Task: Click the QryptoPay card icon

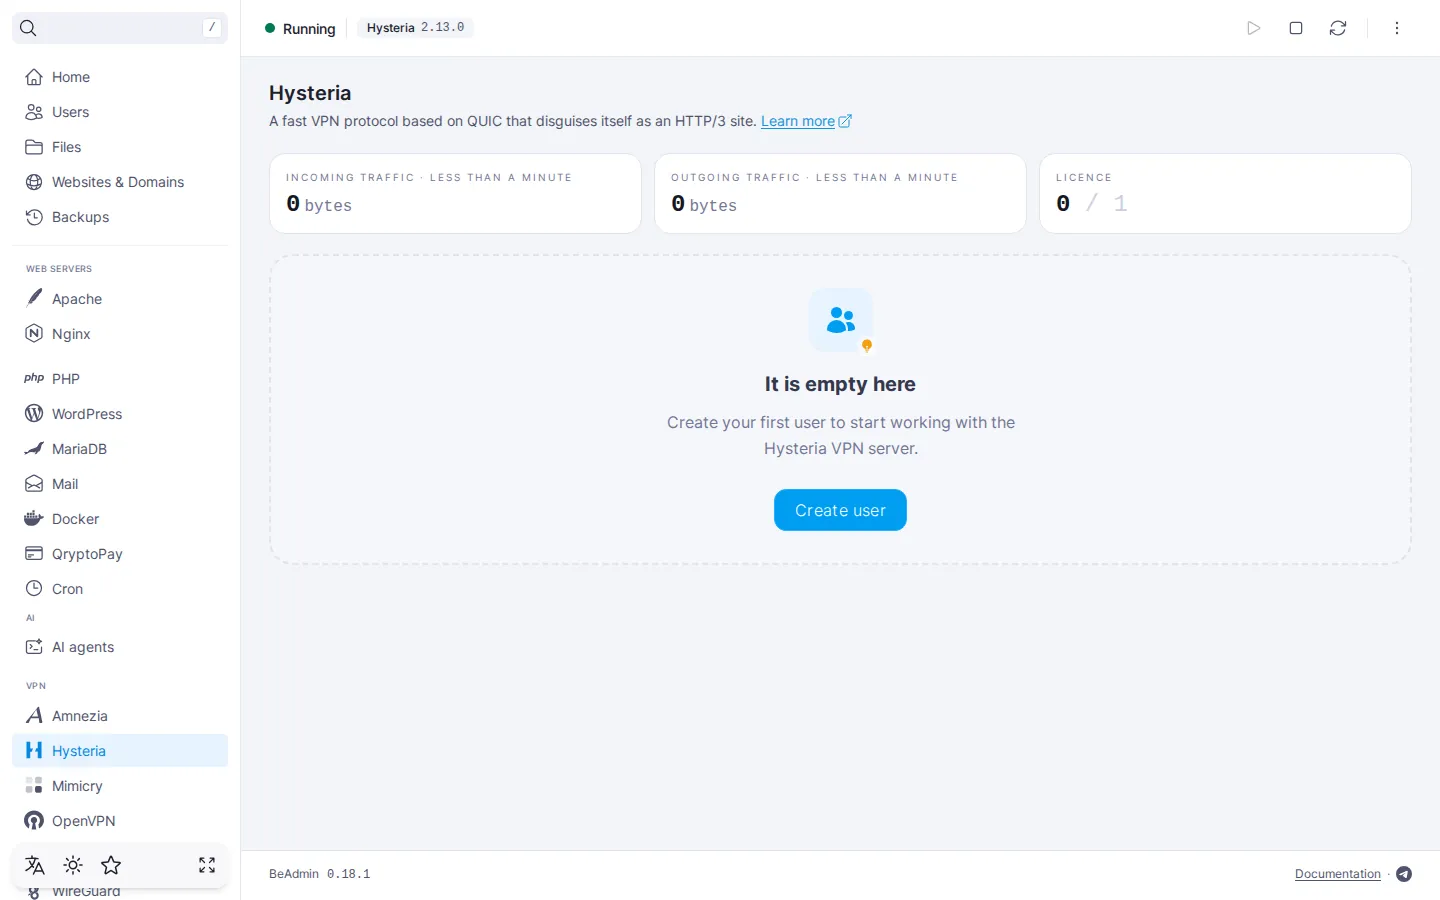Action: [34, 553]
